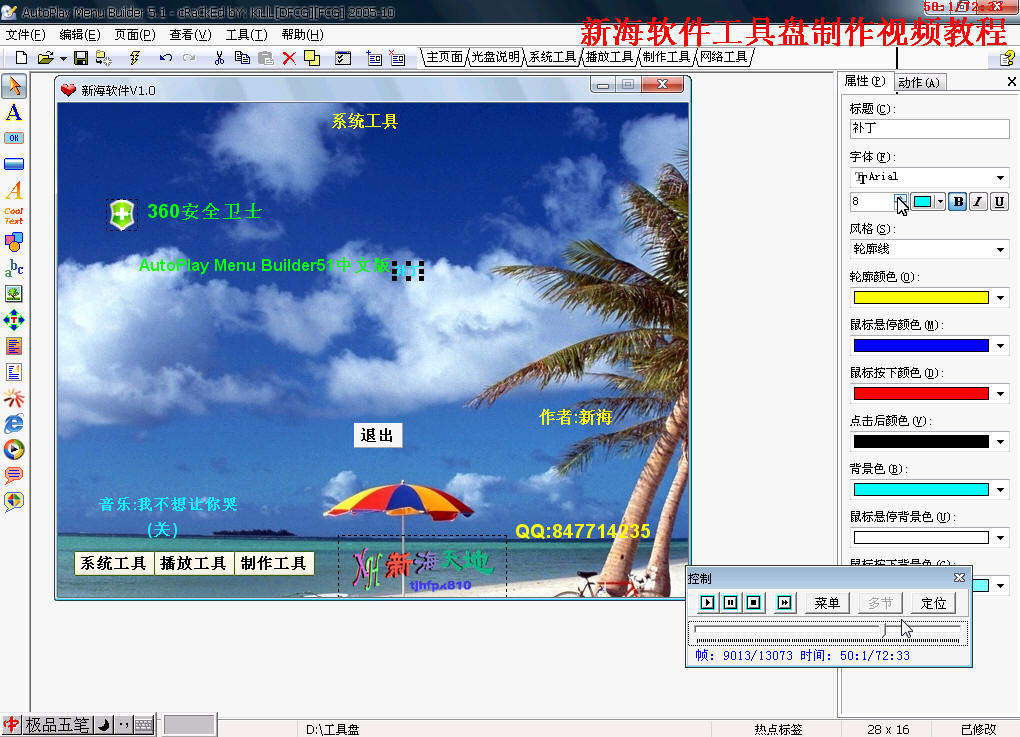Select the Internet Explorer web browser tool
Screen dimensions: 1020x737
coord(14,423)
